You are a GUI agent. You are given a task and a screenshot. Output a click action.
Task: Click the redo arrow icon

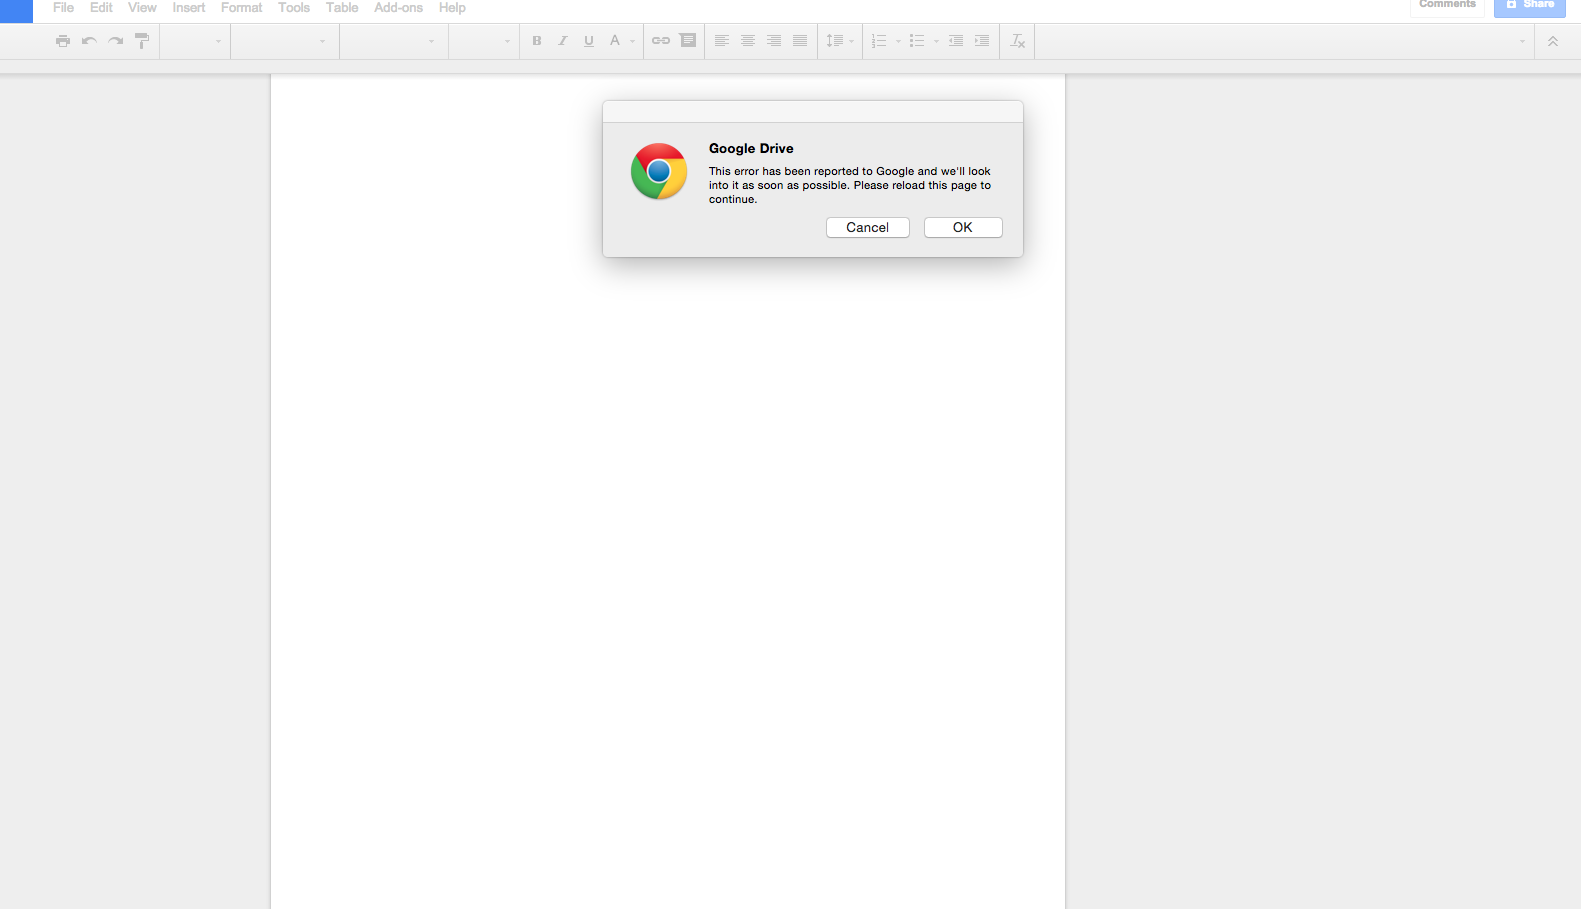[116, 41]
